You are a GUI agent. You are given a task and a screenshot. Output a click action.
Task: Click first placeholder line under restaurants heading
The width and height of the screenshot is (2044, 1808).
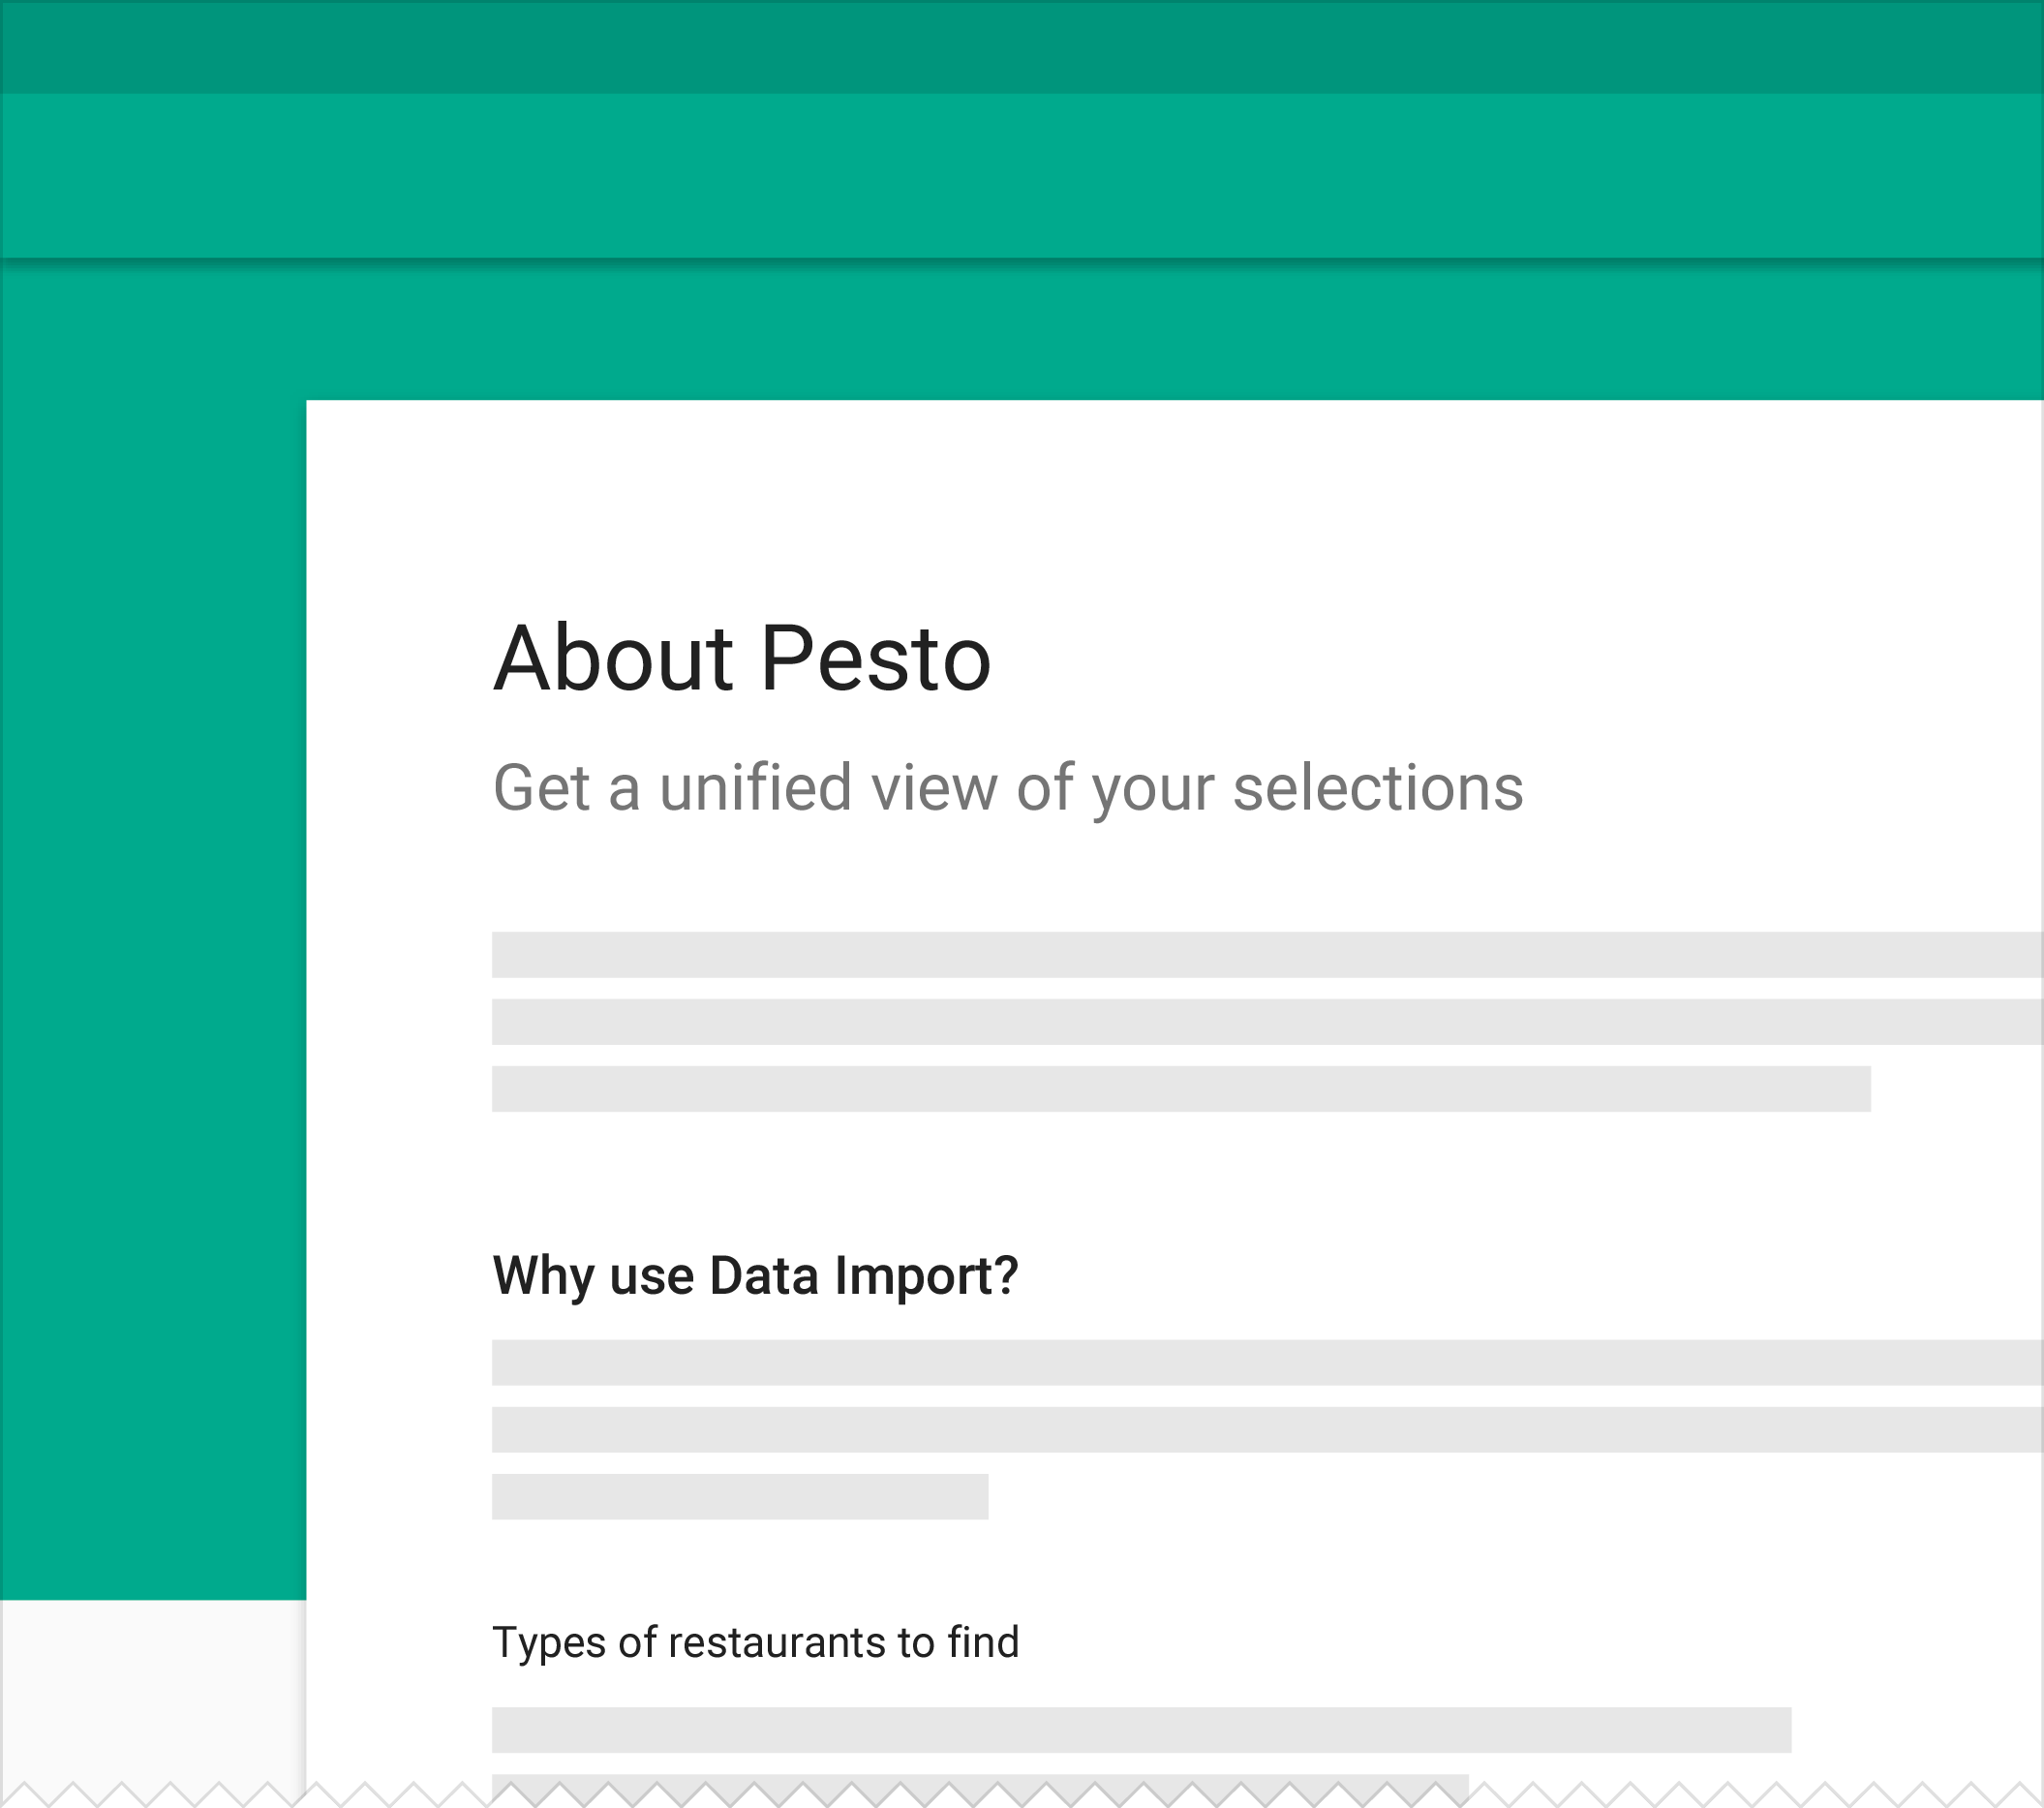1141,1730
